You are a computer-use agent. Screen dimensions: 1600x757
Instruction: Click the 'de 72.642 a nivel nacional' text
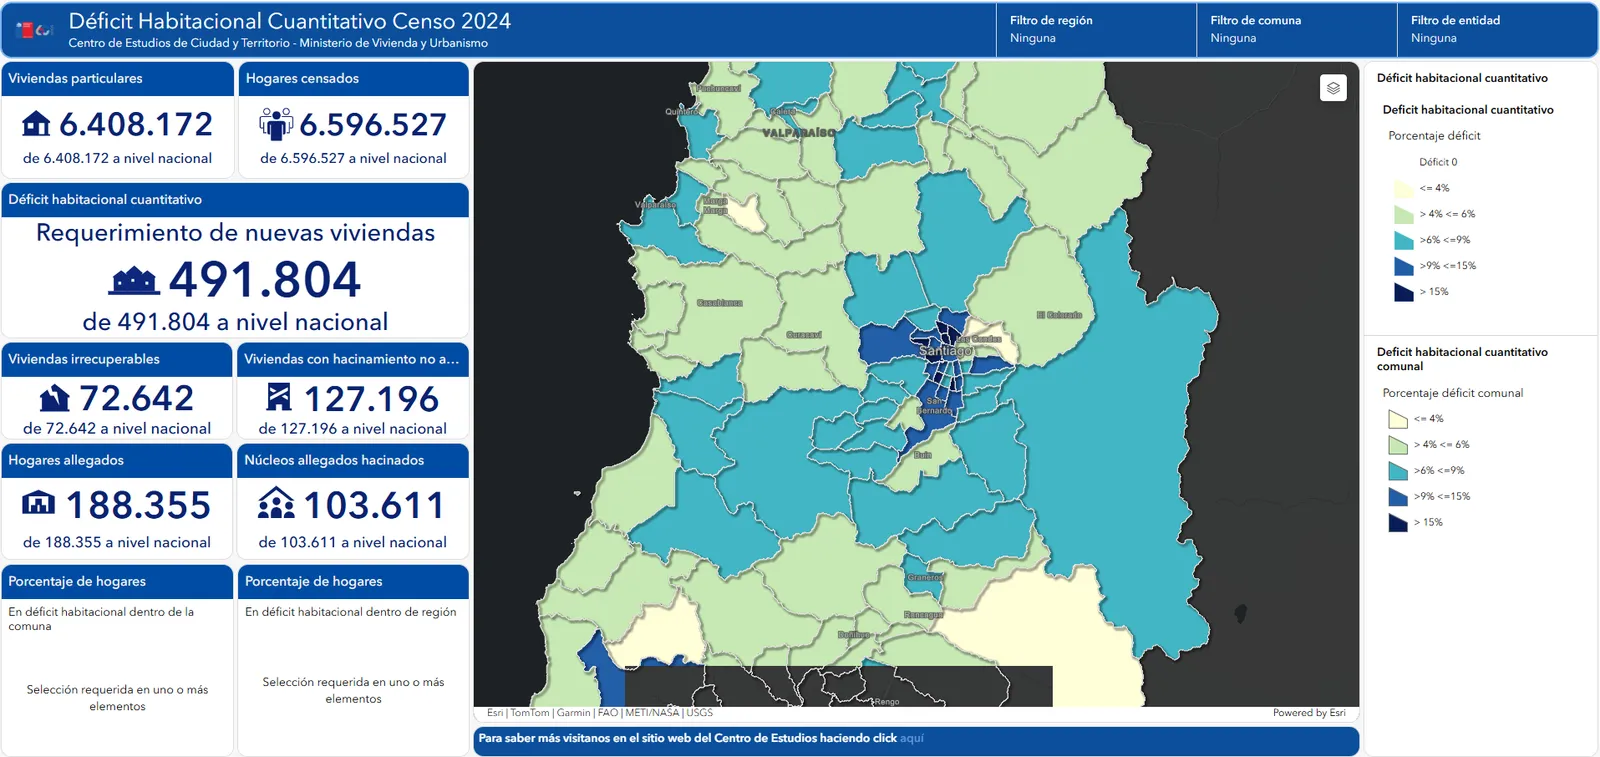pyautogui.click(x=117, y=429)
